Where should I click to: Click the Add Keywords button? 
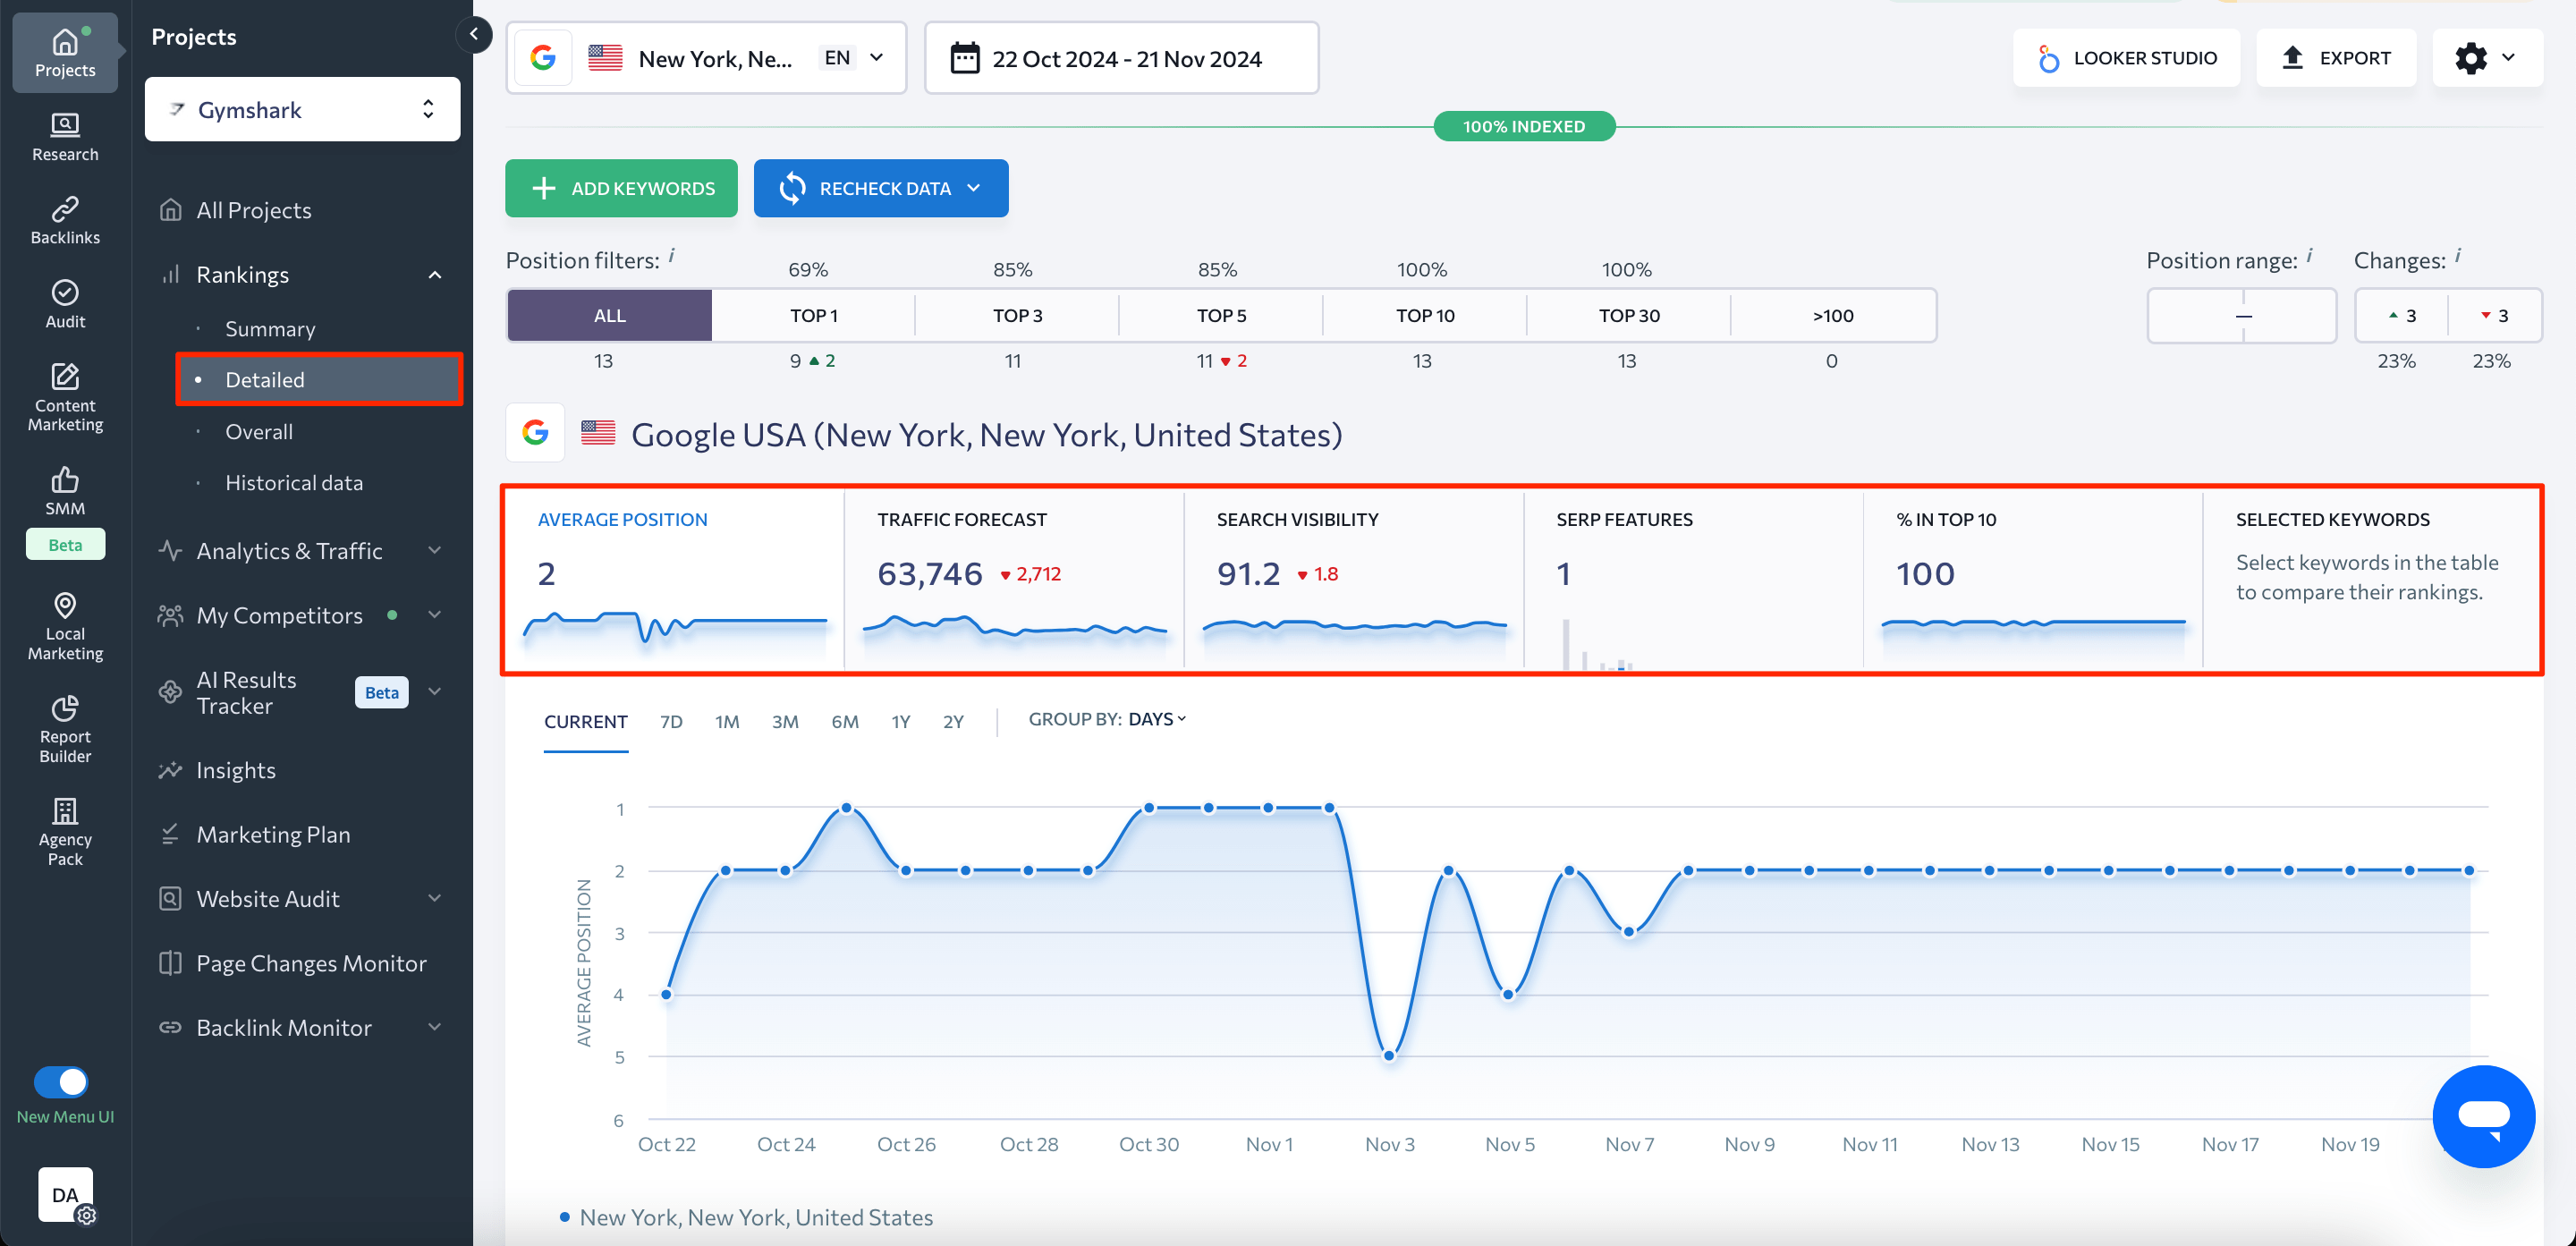pyautogui.click(x=621, y=188)
